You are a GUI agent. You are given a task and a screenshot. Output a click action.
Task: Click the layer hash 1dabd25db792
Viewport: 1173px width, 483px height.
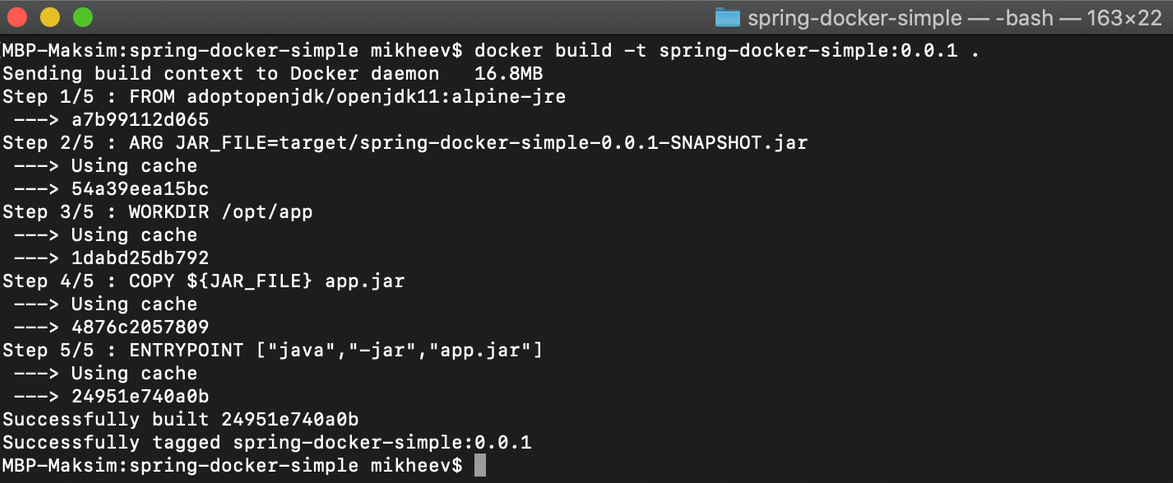140,258
